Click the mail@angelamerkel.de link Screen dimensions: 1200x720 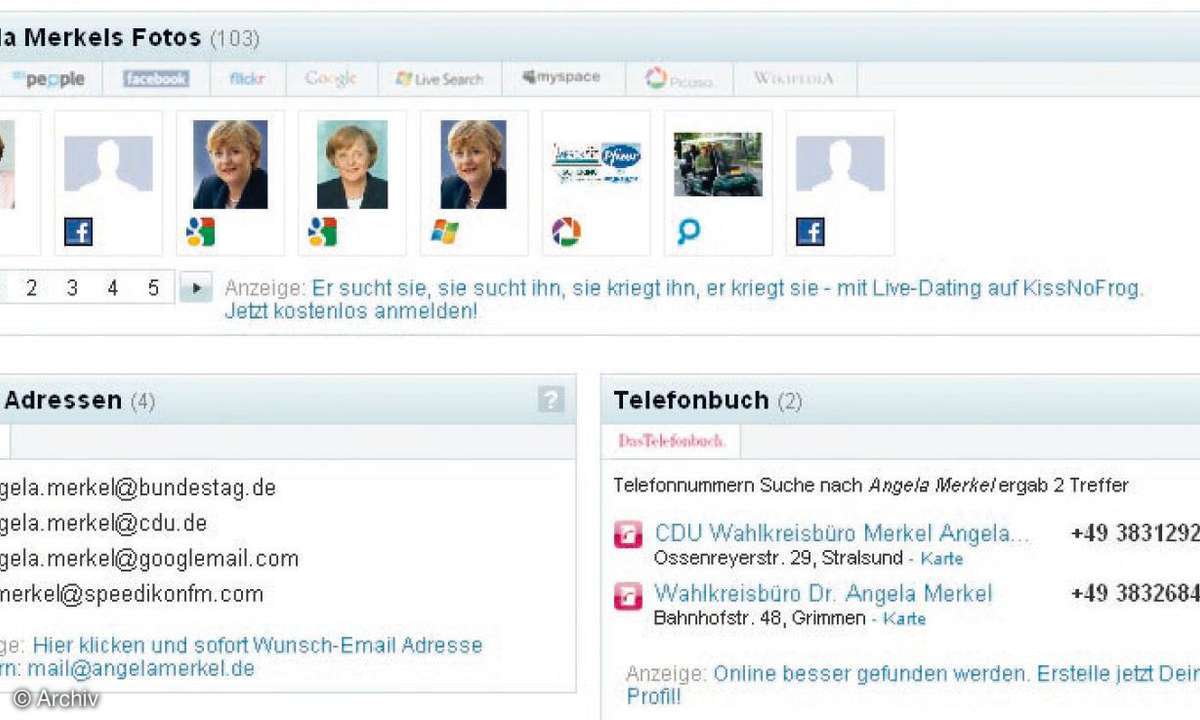click(141, 668)
